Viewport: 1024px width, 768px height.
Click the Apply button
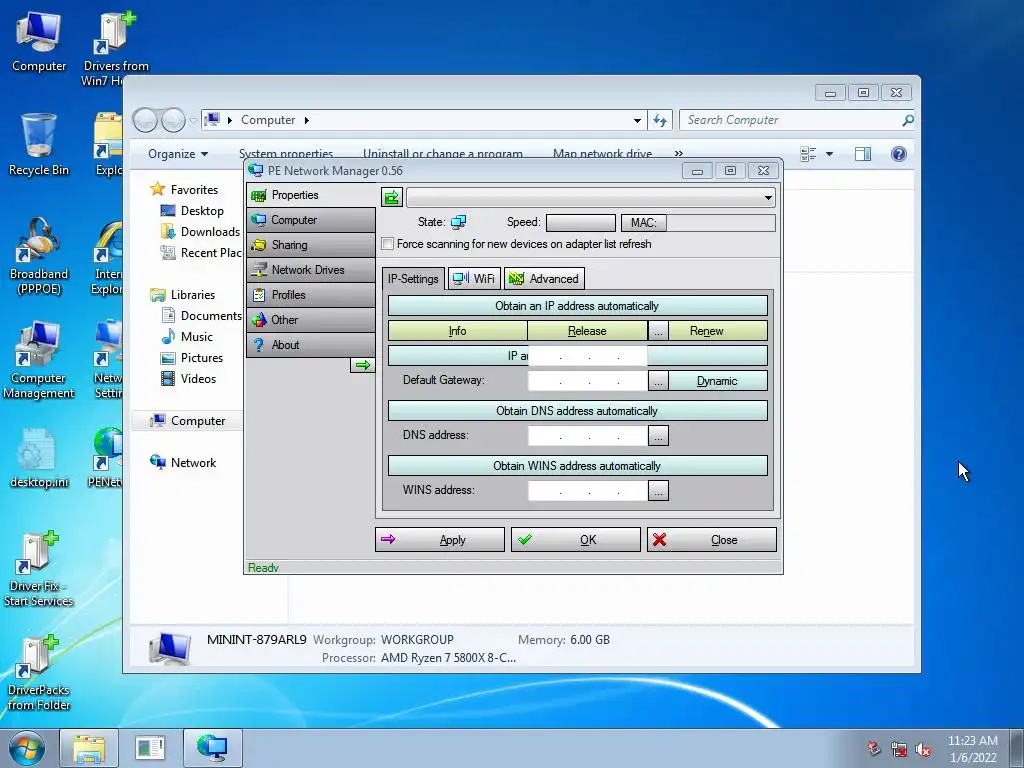pos(440,539)
